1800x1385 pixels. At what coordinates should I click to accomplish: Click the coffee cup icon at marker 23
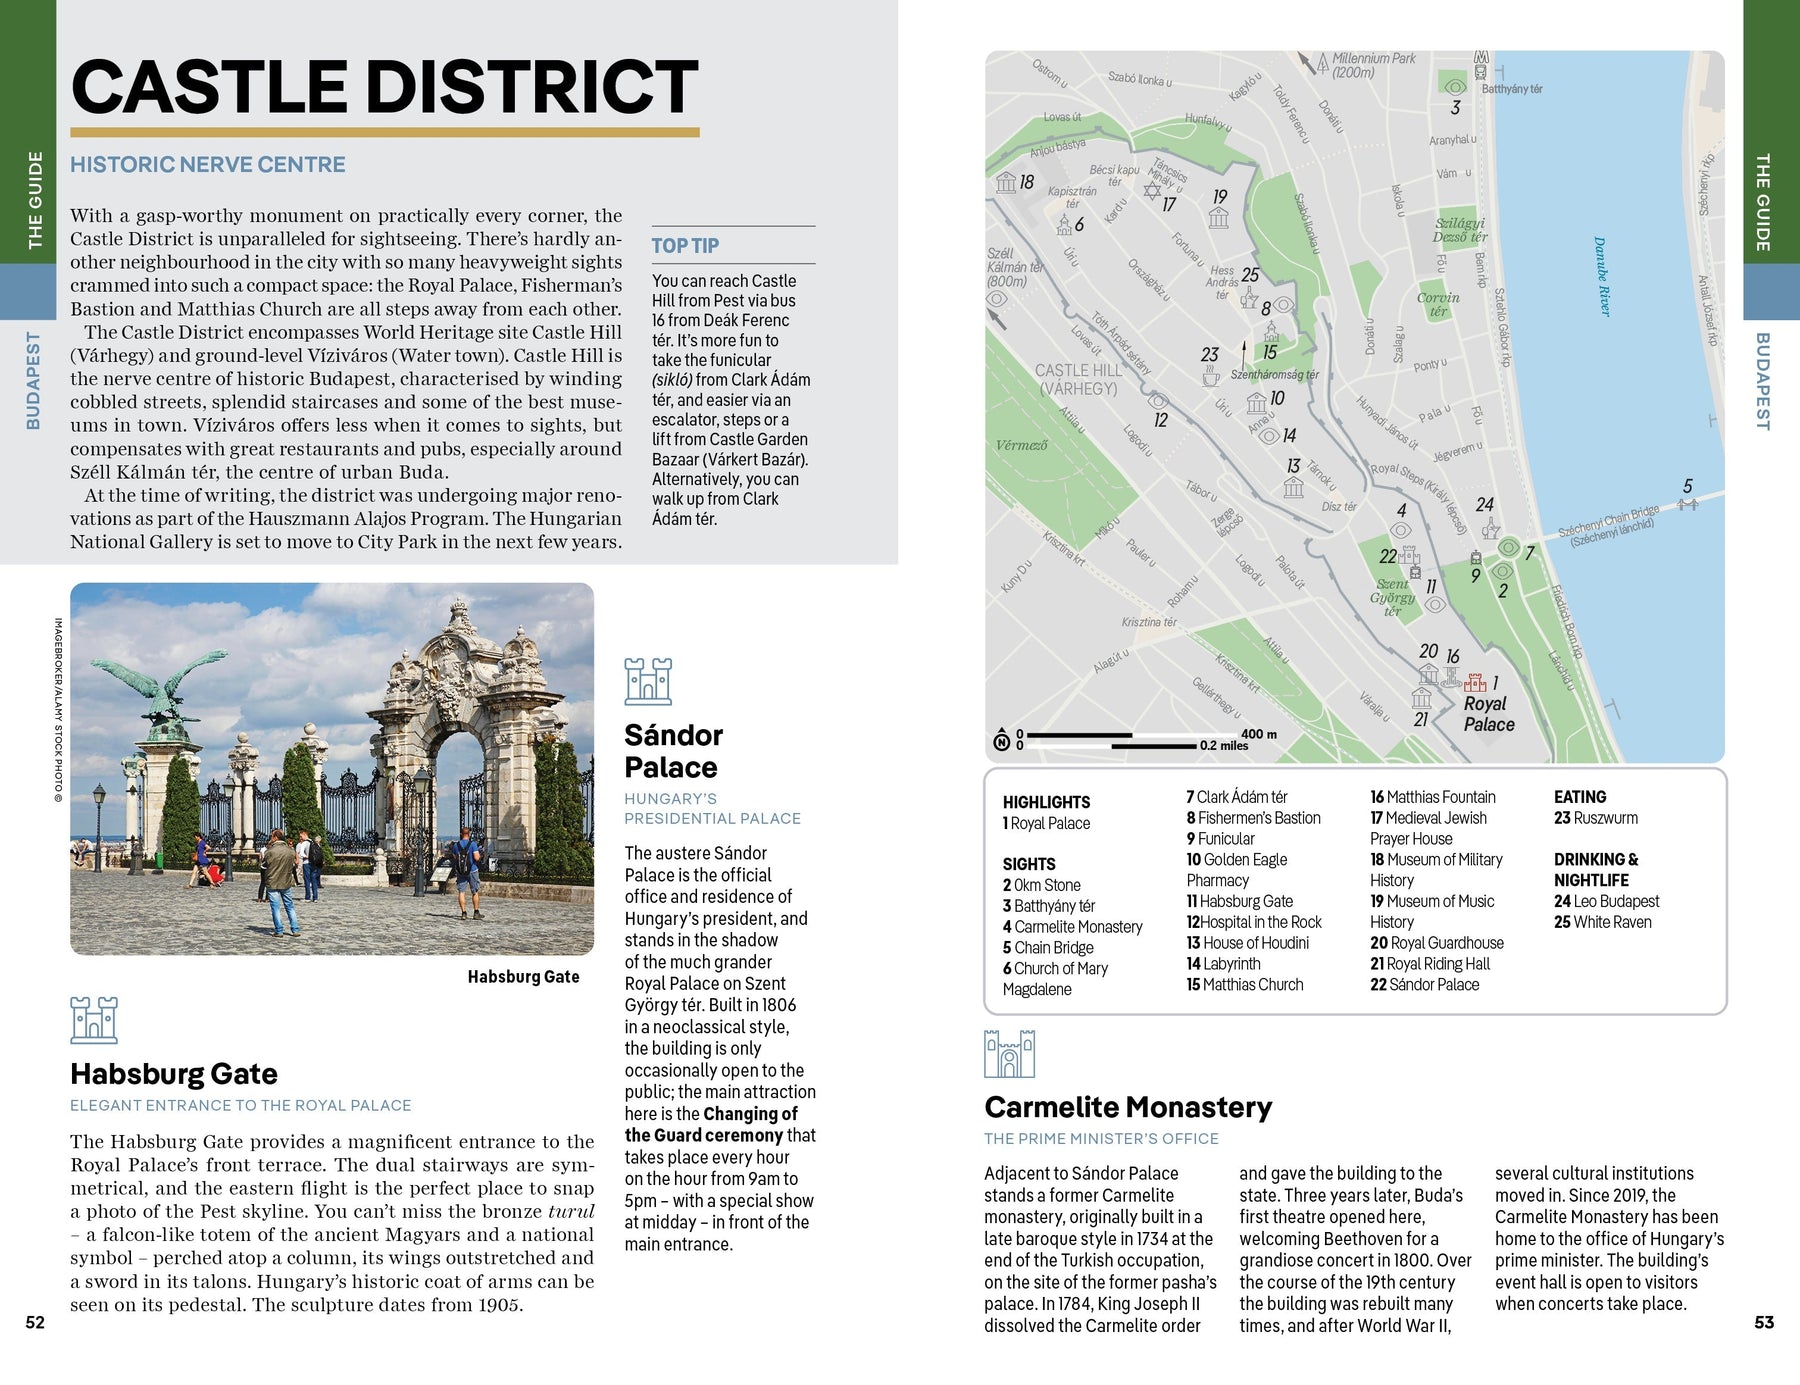pos(1210,377)
